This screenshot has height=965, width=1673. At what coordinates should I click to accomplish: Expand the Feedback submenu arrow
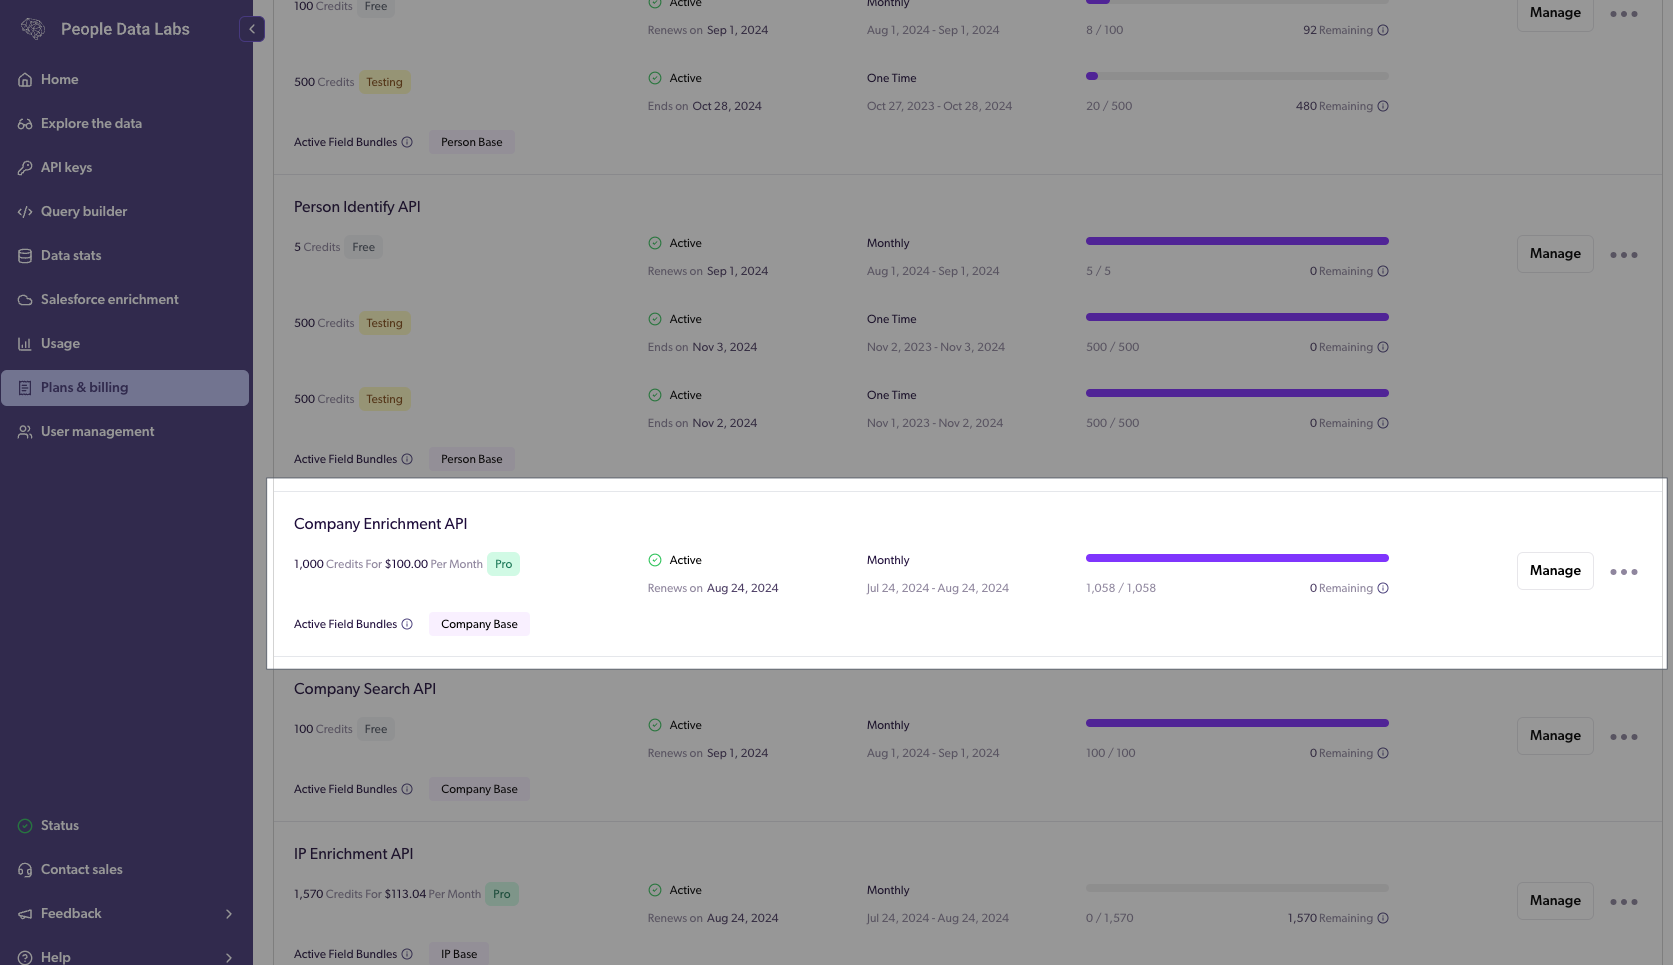pyautogui.click(x=229, y=914)
